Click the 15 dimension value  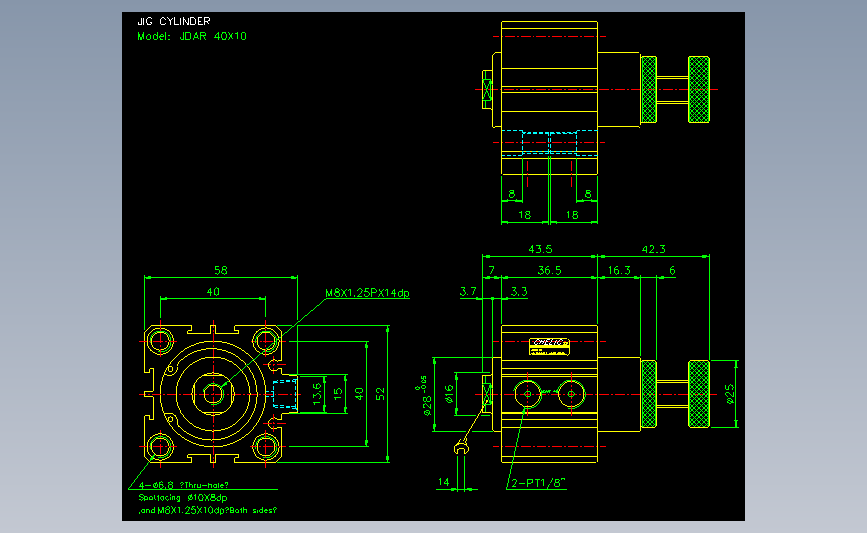338,394
